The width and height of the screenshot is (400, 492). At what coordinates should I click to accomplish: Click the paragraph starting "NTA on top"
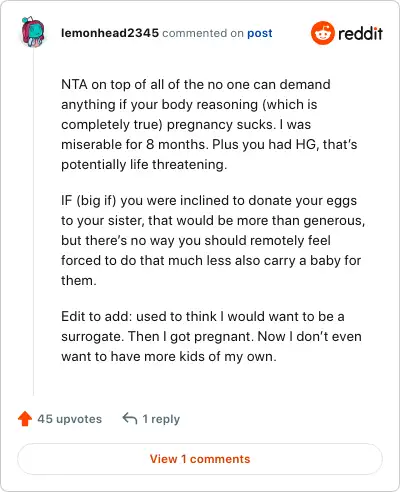tap(209, 124)
